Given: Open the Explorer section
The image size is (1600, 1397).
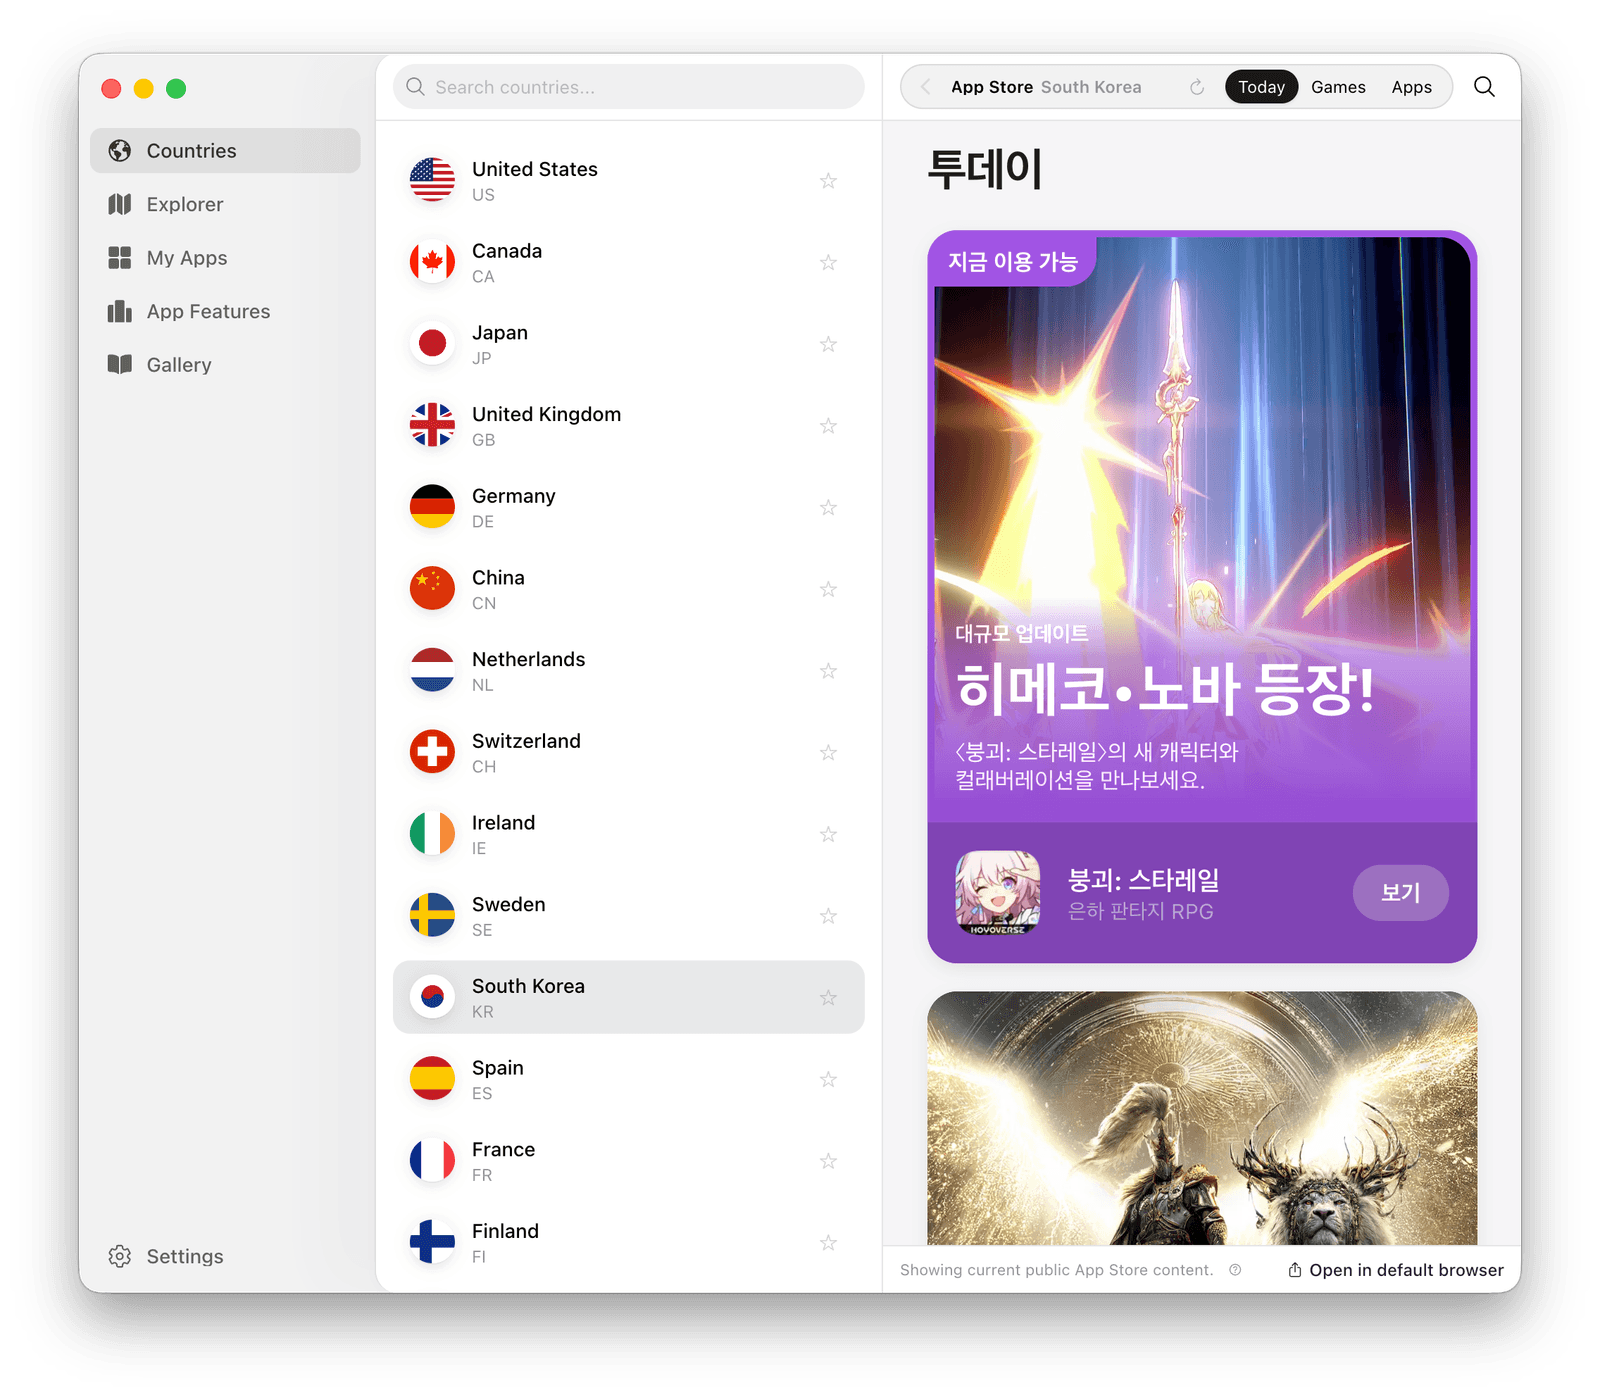Looking at the screenshot, I should (225, 204).
